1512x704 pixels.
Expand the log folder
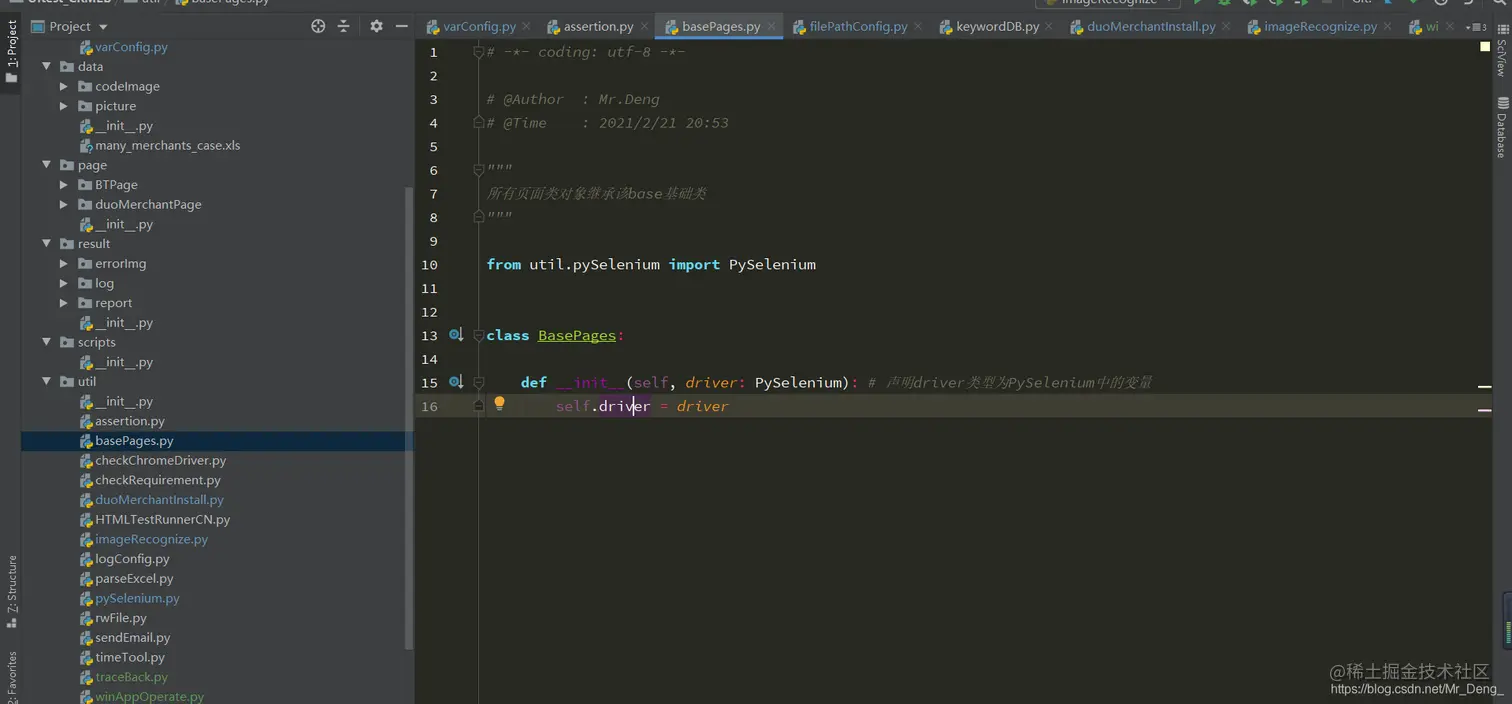[64, 284]
